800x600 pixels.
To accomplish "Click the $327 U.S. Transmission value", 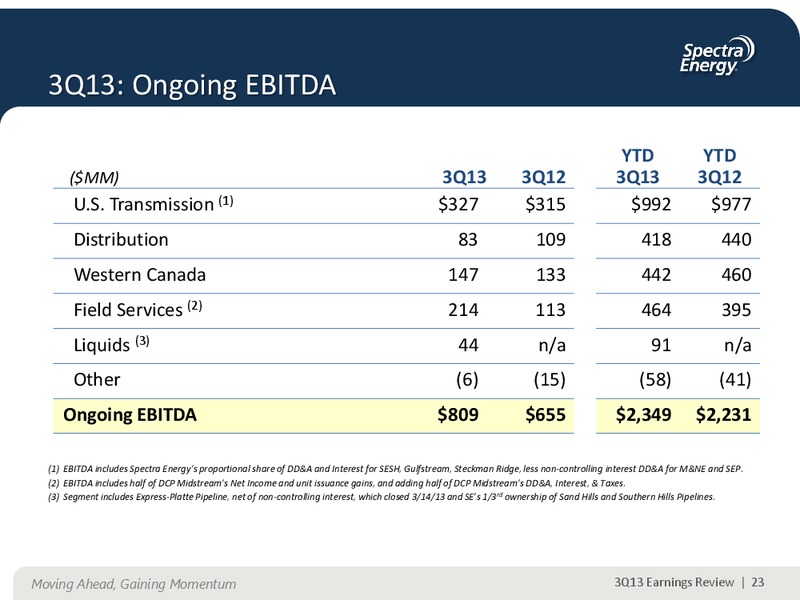I will (x=458, y=204).
